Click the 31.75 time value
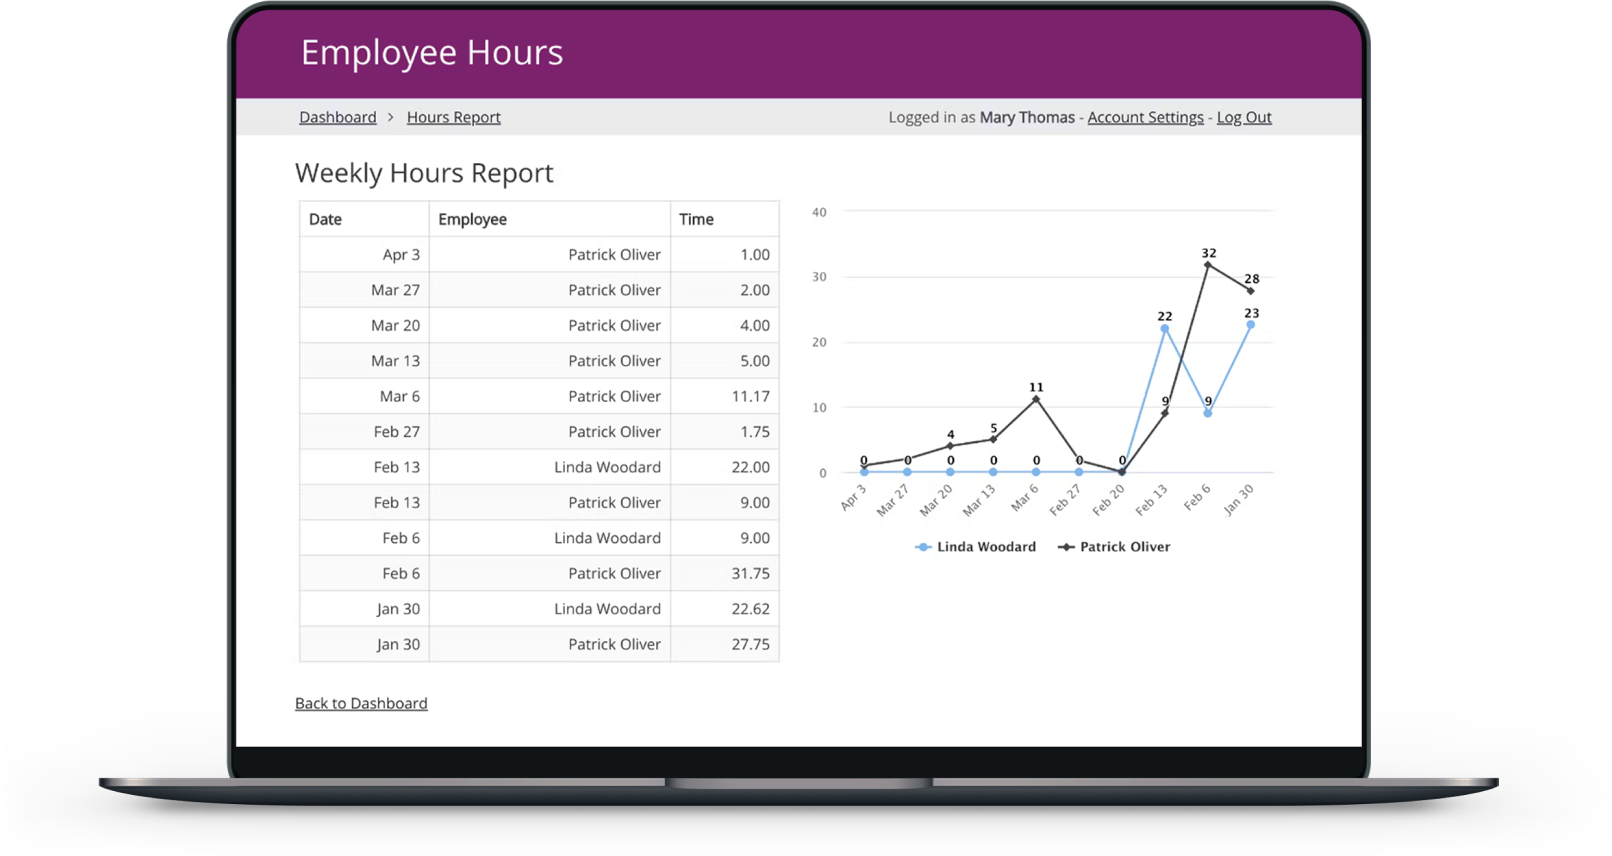 point(751,573)
